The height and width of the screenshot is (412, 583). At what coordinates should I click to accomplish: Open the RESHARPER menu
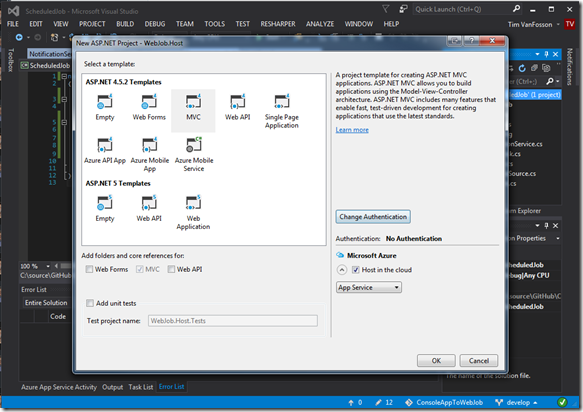[278, 24]
